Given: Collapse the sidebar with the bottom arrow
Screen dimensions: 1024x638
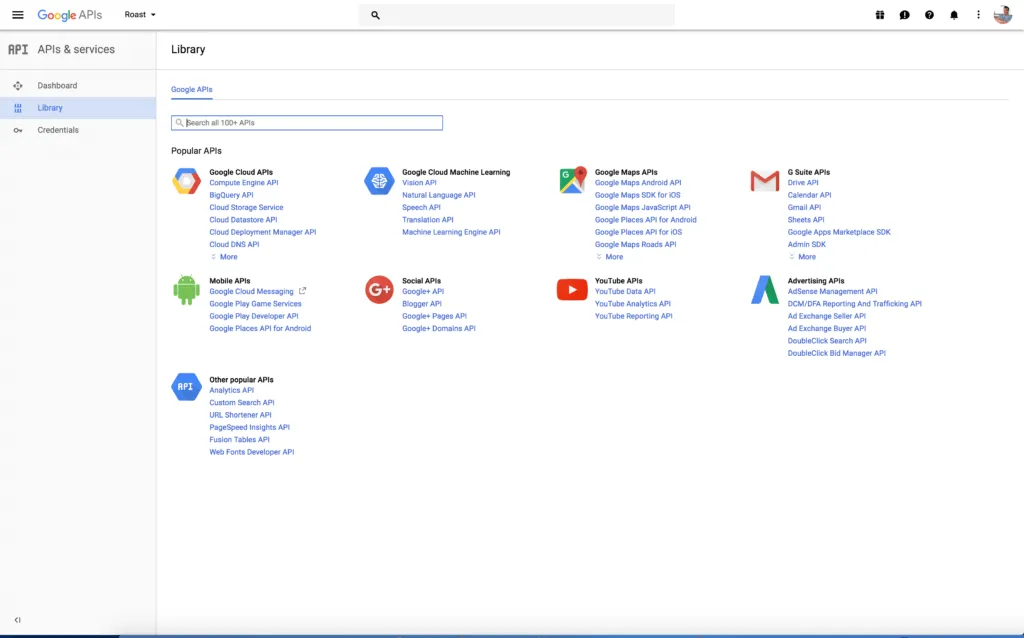Looking at the screenshot, I should coord(18,620).
